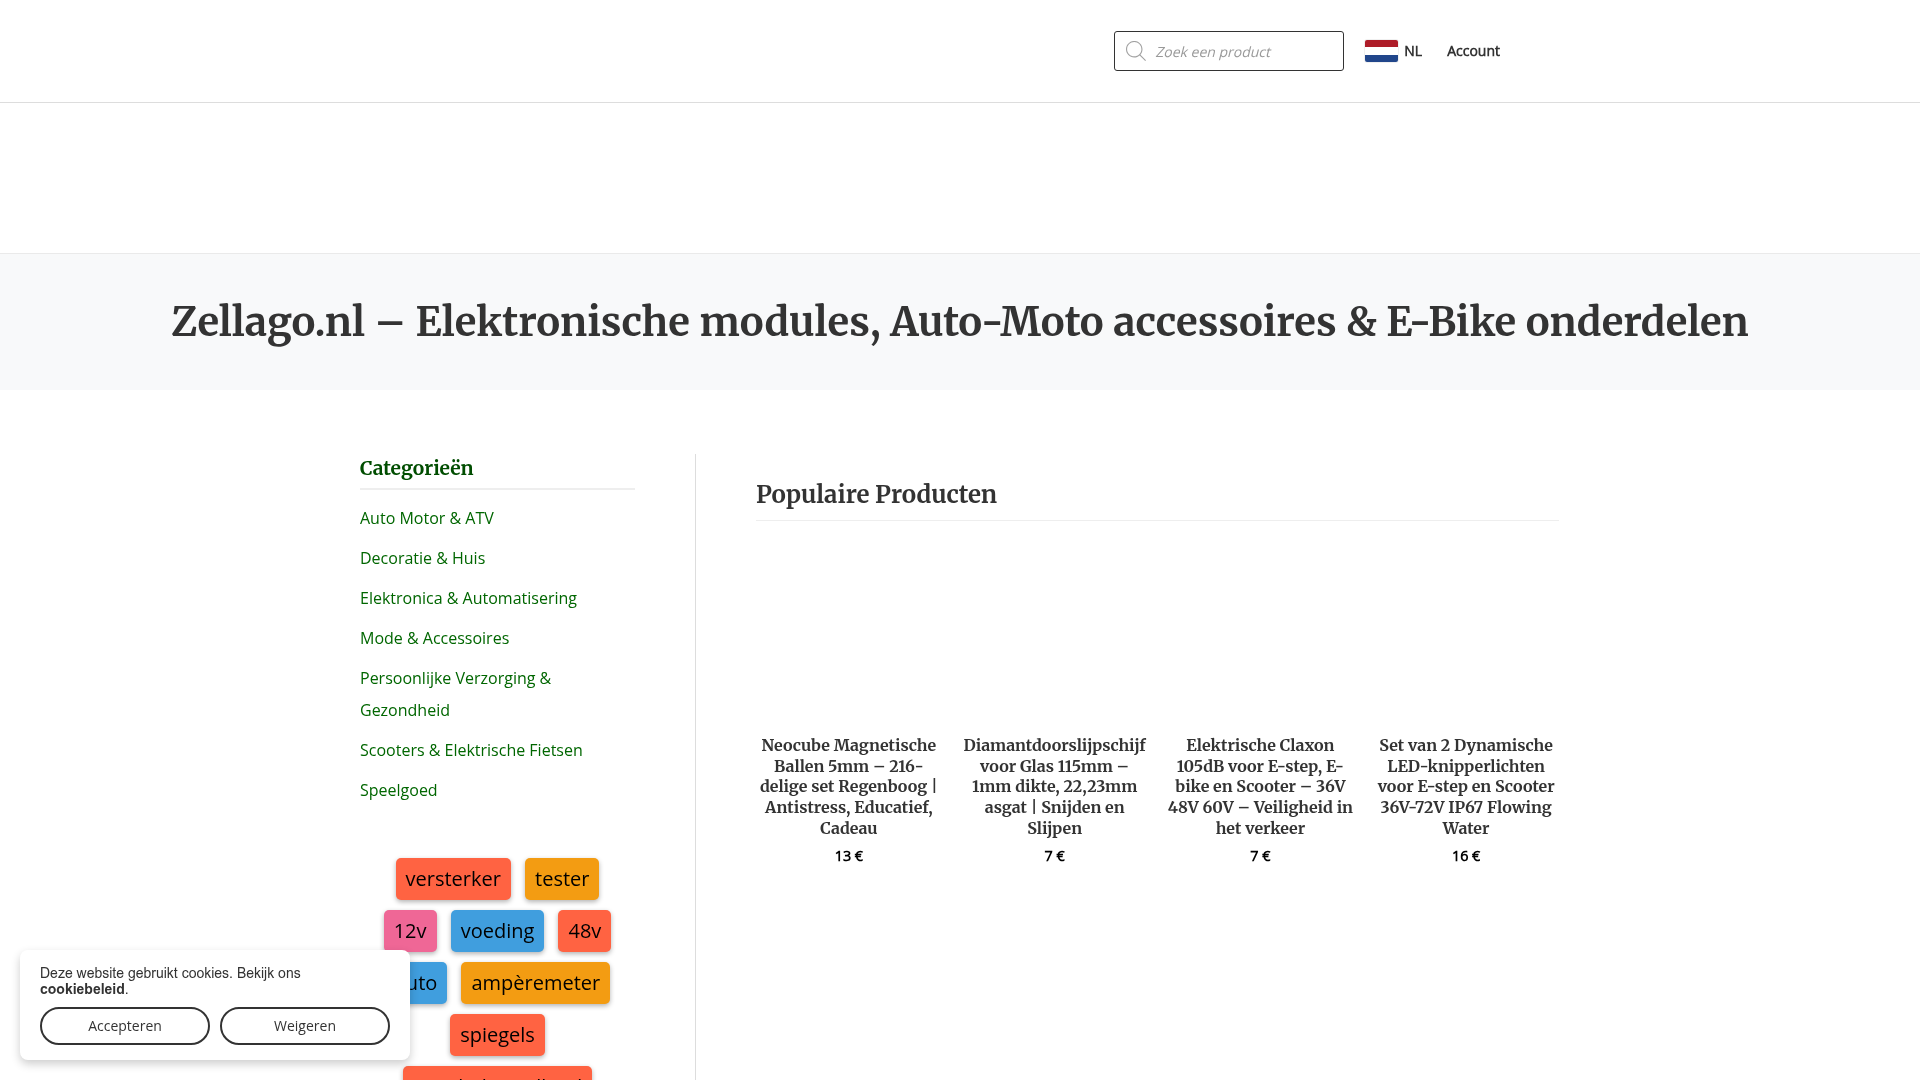
Task: Click the '13 €' price
Action: [849, 856]
